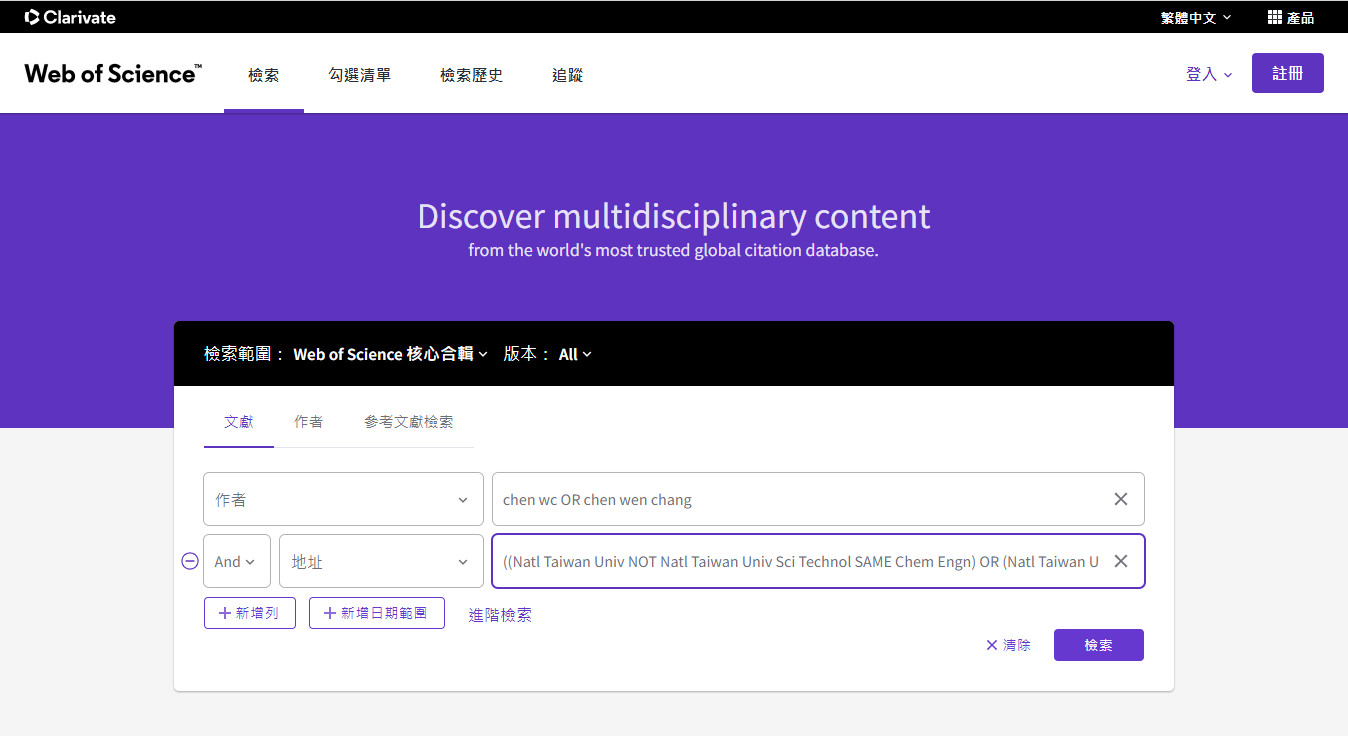
Task: Open the products grid icon
Action: pyautogui.click(x=1275, y=17)
